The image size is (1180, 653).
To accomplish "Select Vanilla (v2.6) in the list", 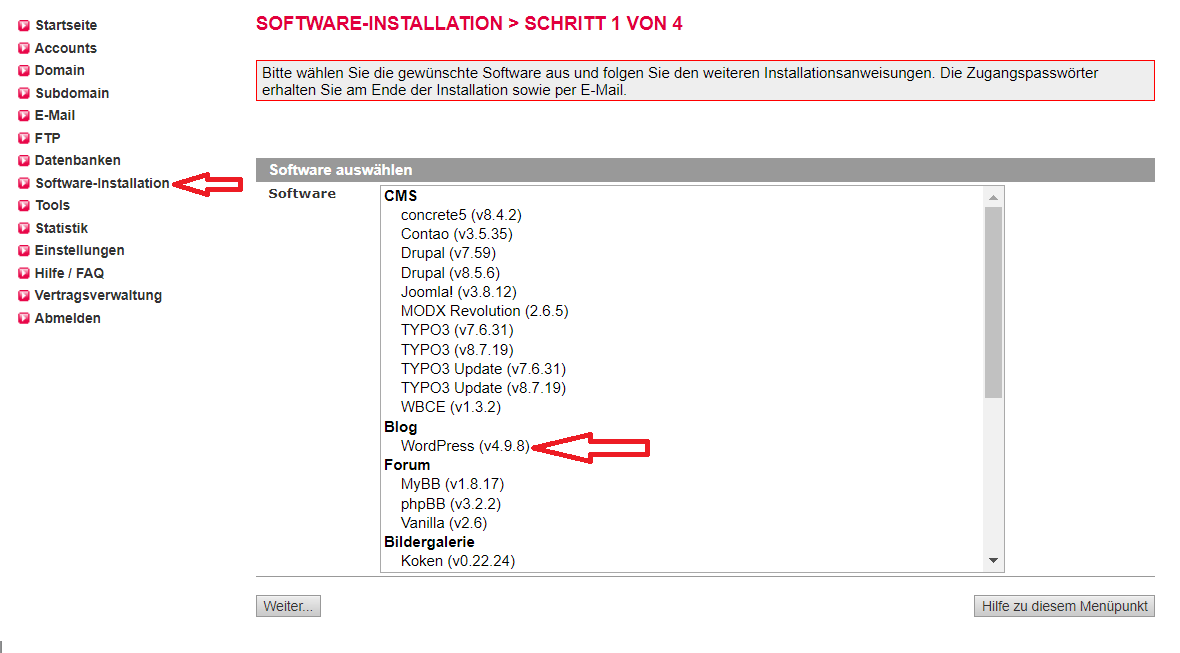I will (444, 523).
